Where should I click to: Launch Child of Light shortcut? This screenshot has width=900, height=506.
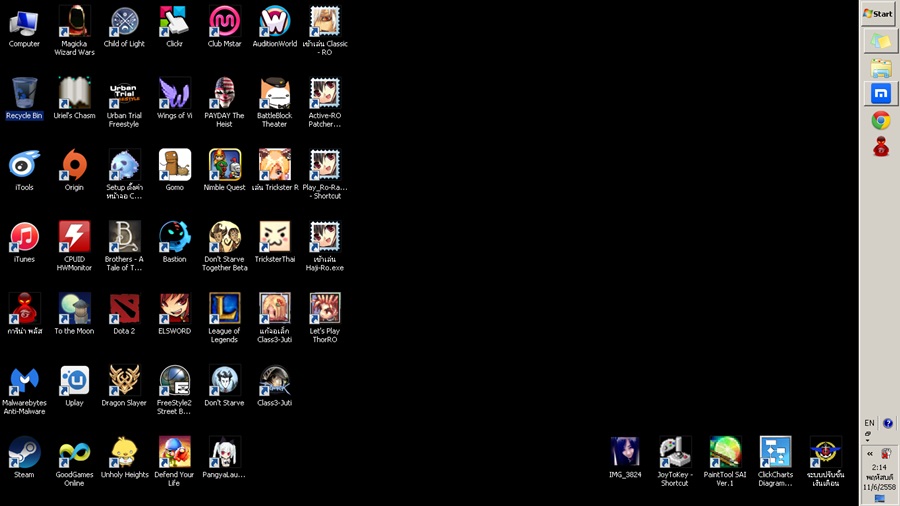tap(124, 26)
